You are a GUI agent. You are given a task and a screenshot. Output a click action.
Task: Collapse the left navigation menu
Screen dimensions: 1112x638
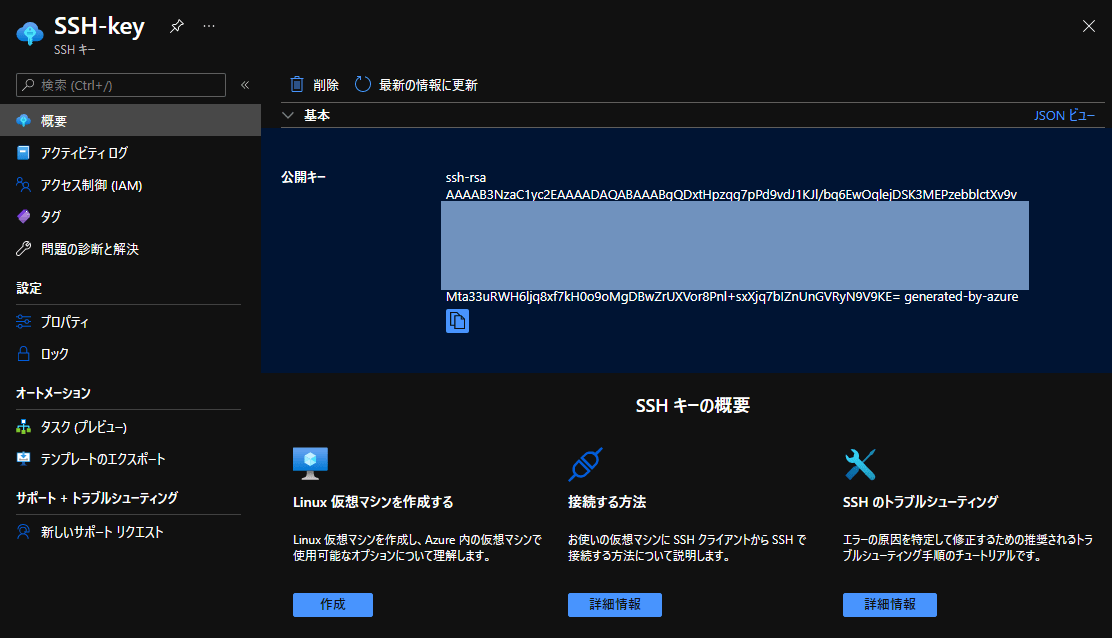[245, 85]
